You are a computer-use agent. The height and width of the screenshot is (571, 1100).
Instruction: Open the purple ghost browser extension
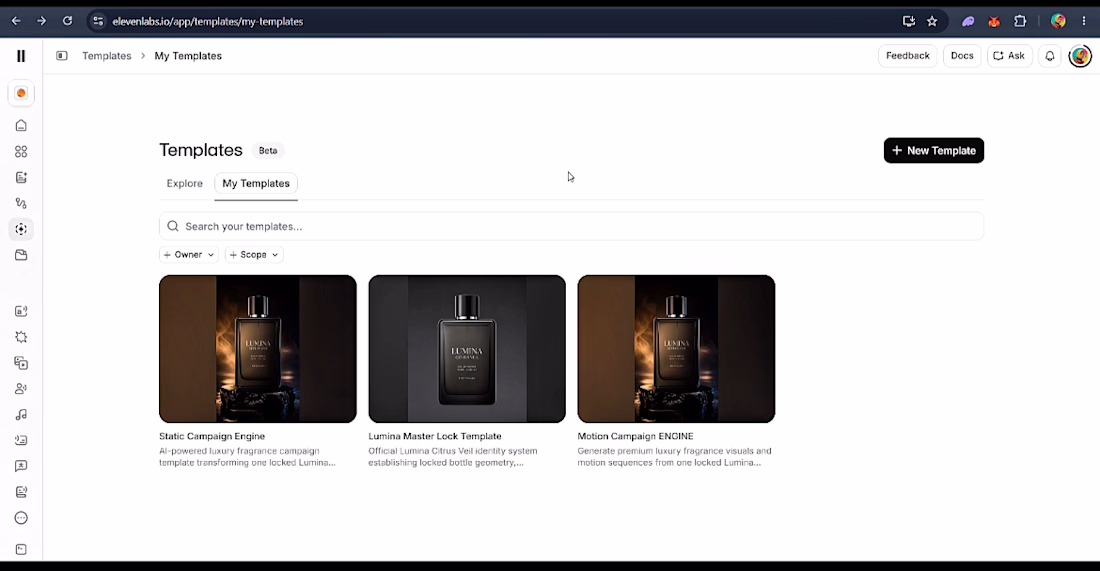[x=968, y=21]
